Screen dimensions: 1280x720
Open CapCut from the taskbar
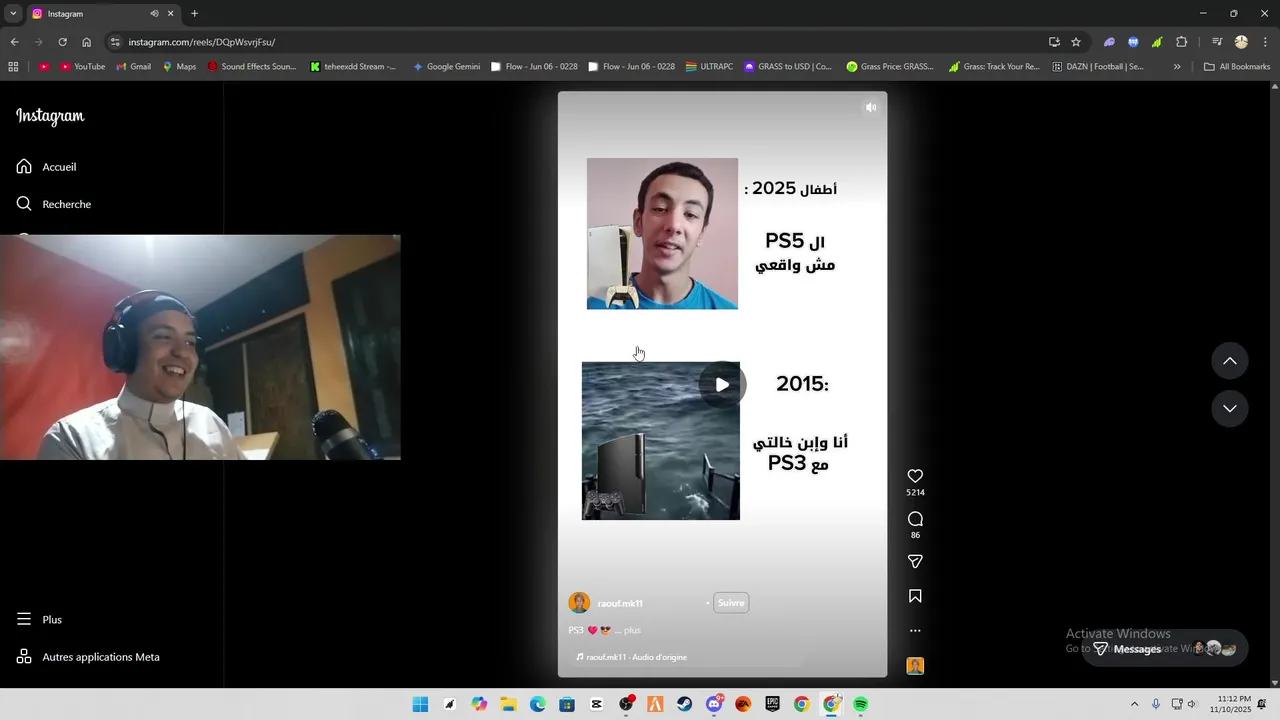coord(596,704)
